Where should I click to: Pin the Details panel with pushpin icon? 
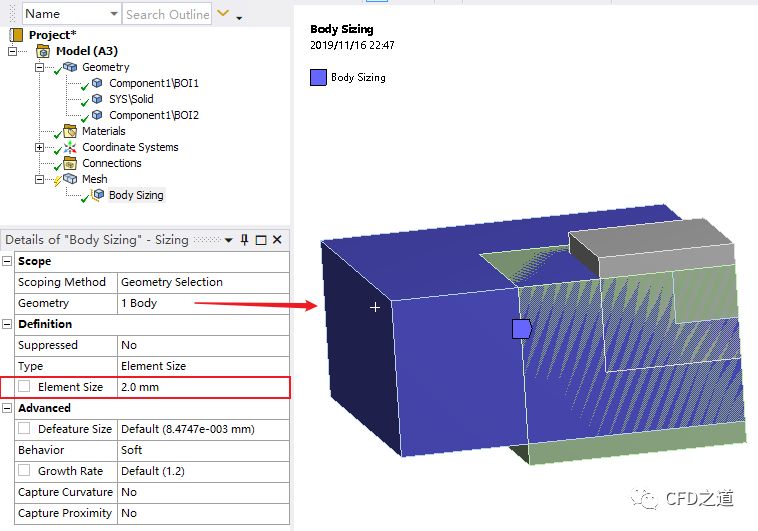point(244,240)
